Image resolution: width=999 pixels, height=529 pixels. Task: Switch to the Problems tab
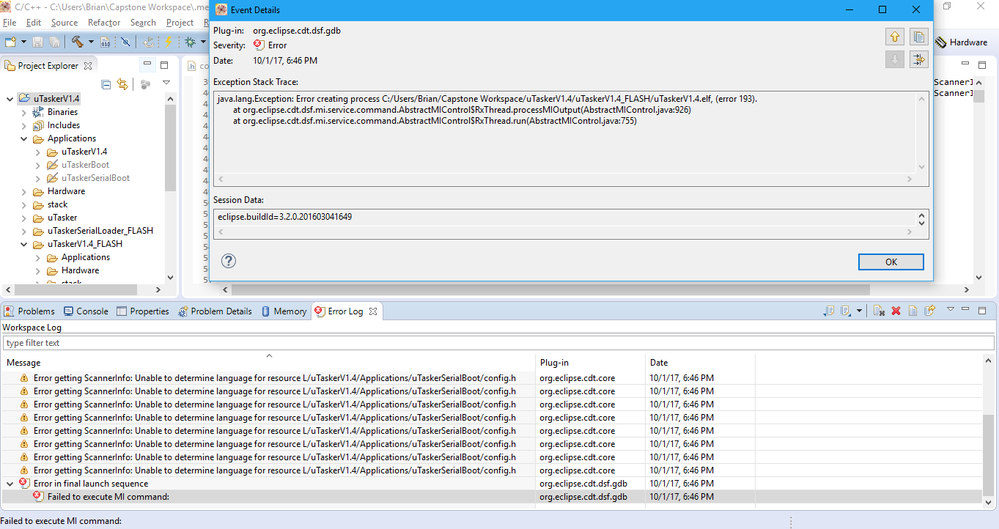[29, 311]
